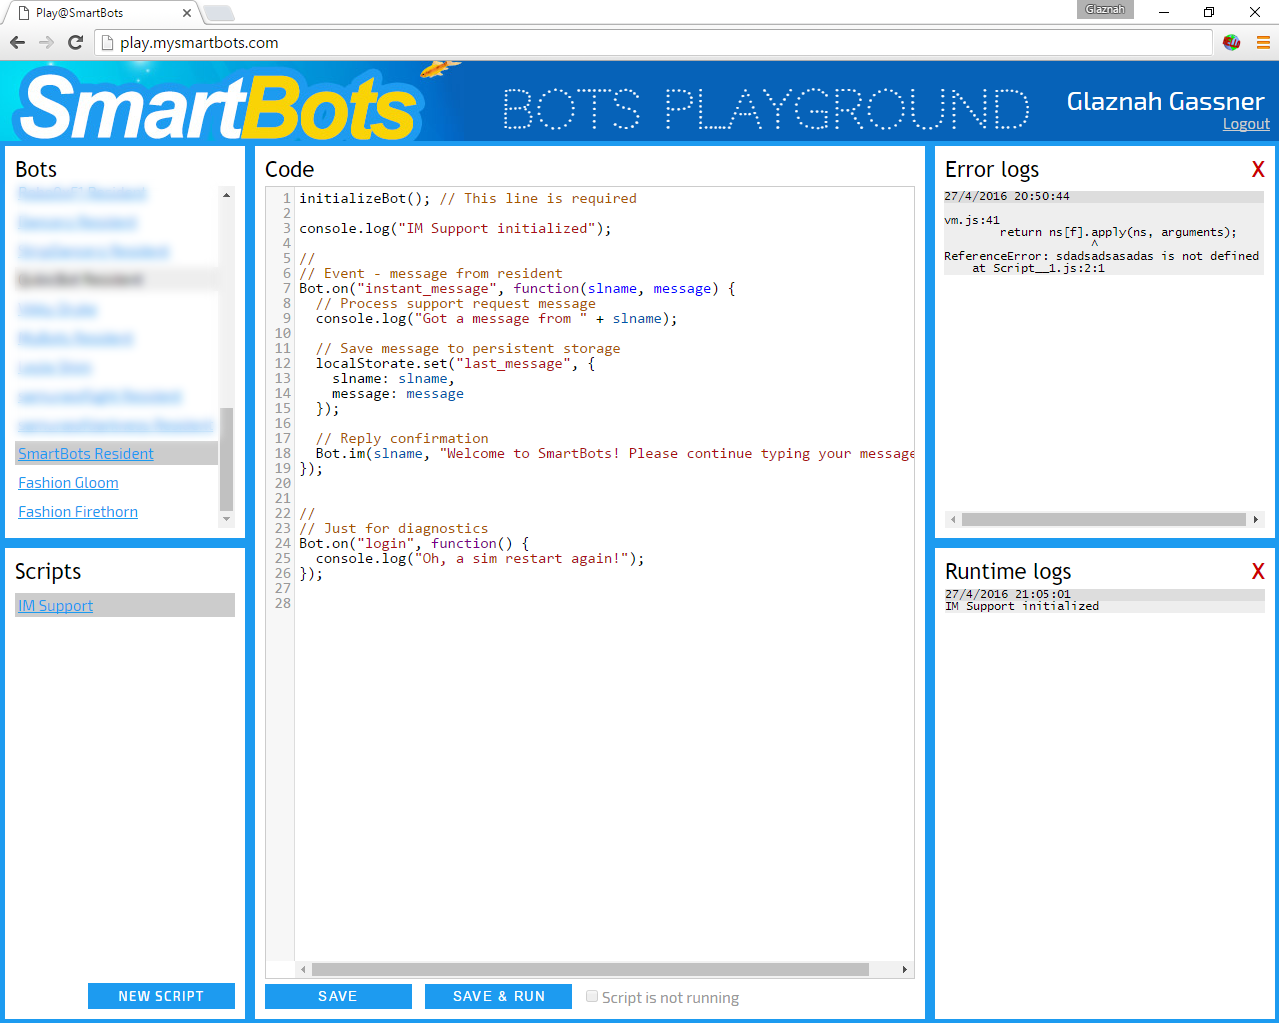Open the IM Support script
Viewport: 1279px width, 1023px height.
point(55,606)
